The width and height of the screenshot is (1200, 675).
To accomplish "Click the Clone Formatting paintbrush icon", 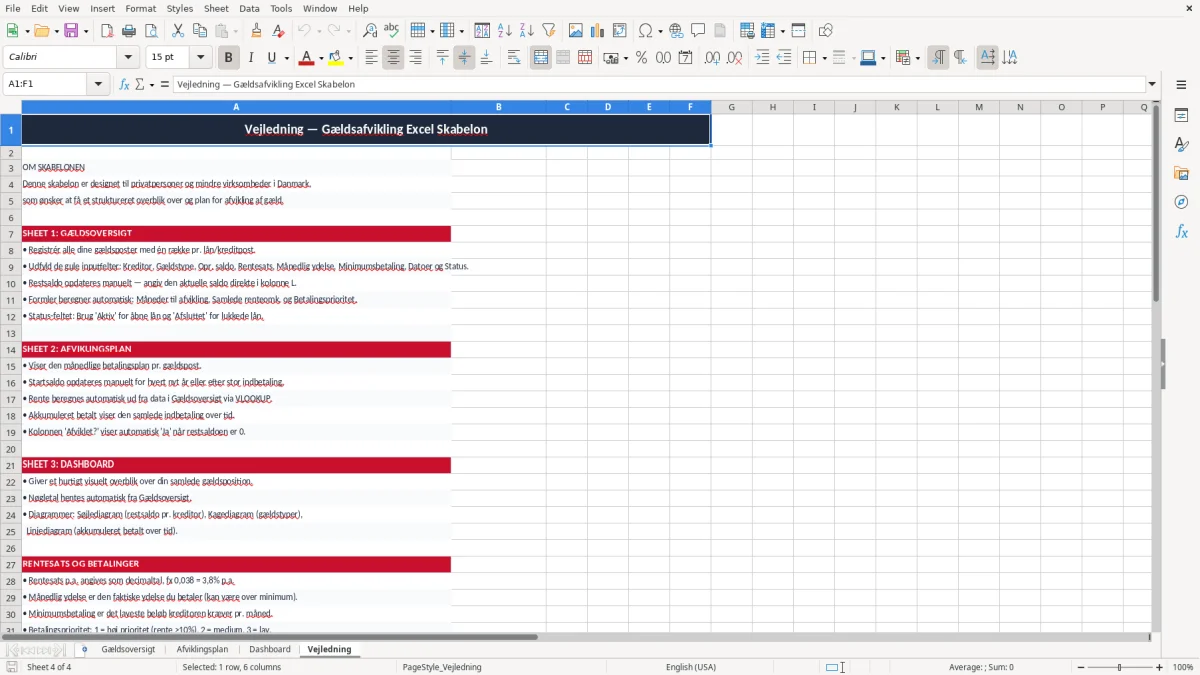I will [x=257, y=31].
